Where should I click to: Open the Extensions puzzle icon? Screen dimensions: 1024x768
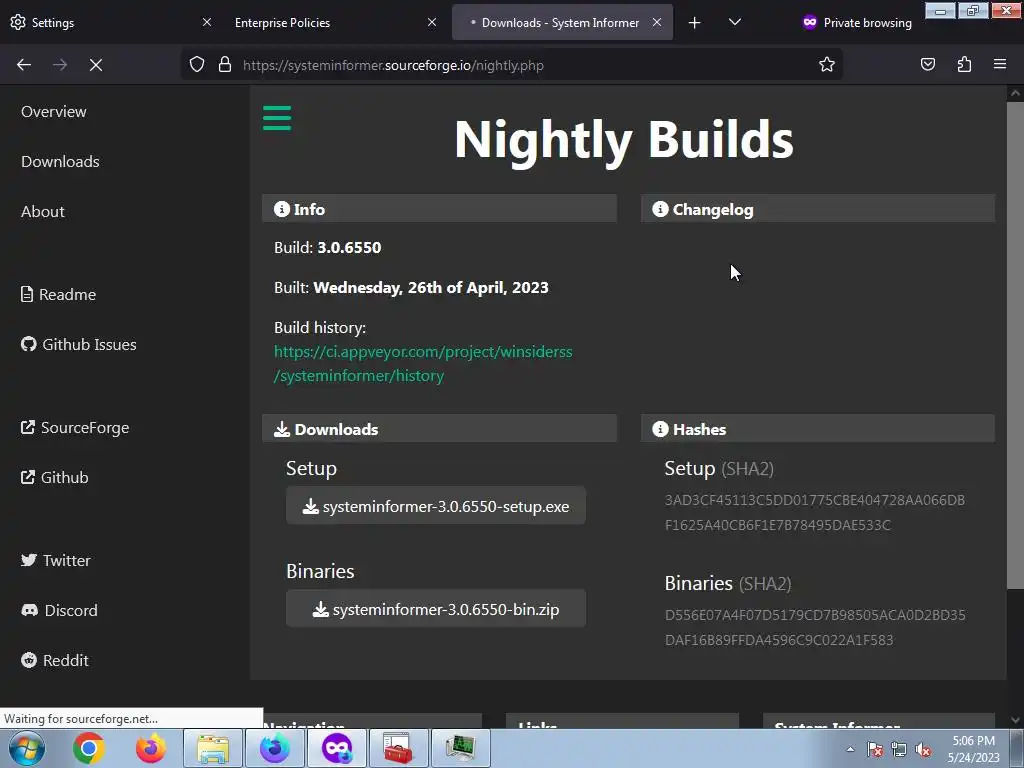(x=964, y=64)
